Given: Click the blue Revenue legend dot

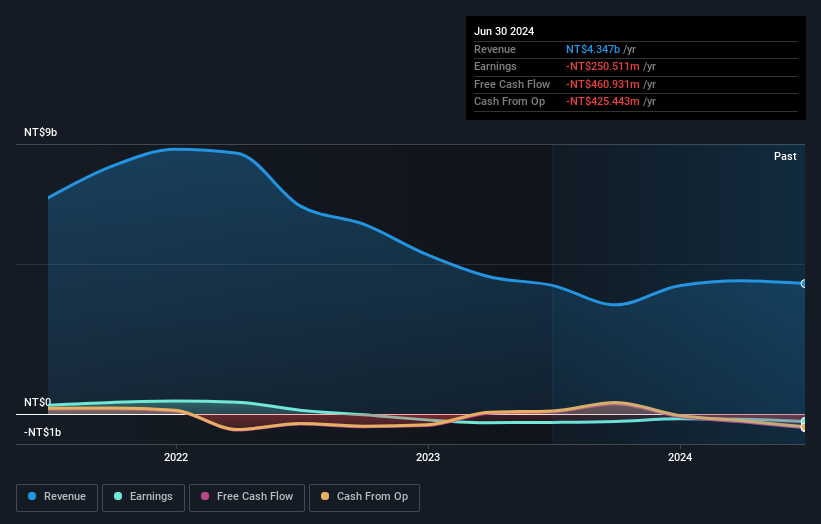Looking at the screenshot, I should (x=32, y=496).
